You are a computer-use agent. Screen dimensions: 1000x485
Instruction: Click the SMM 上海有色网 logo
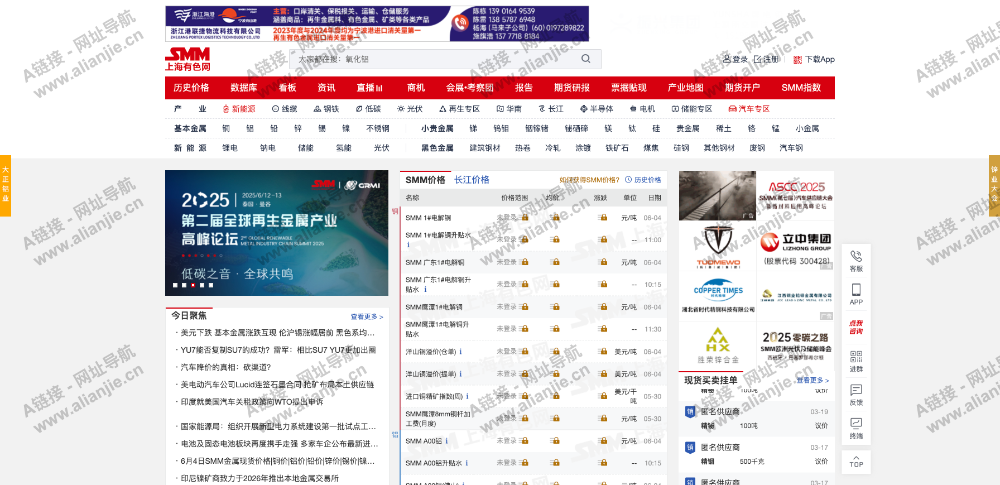188,59
